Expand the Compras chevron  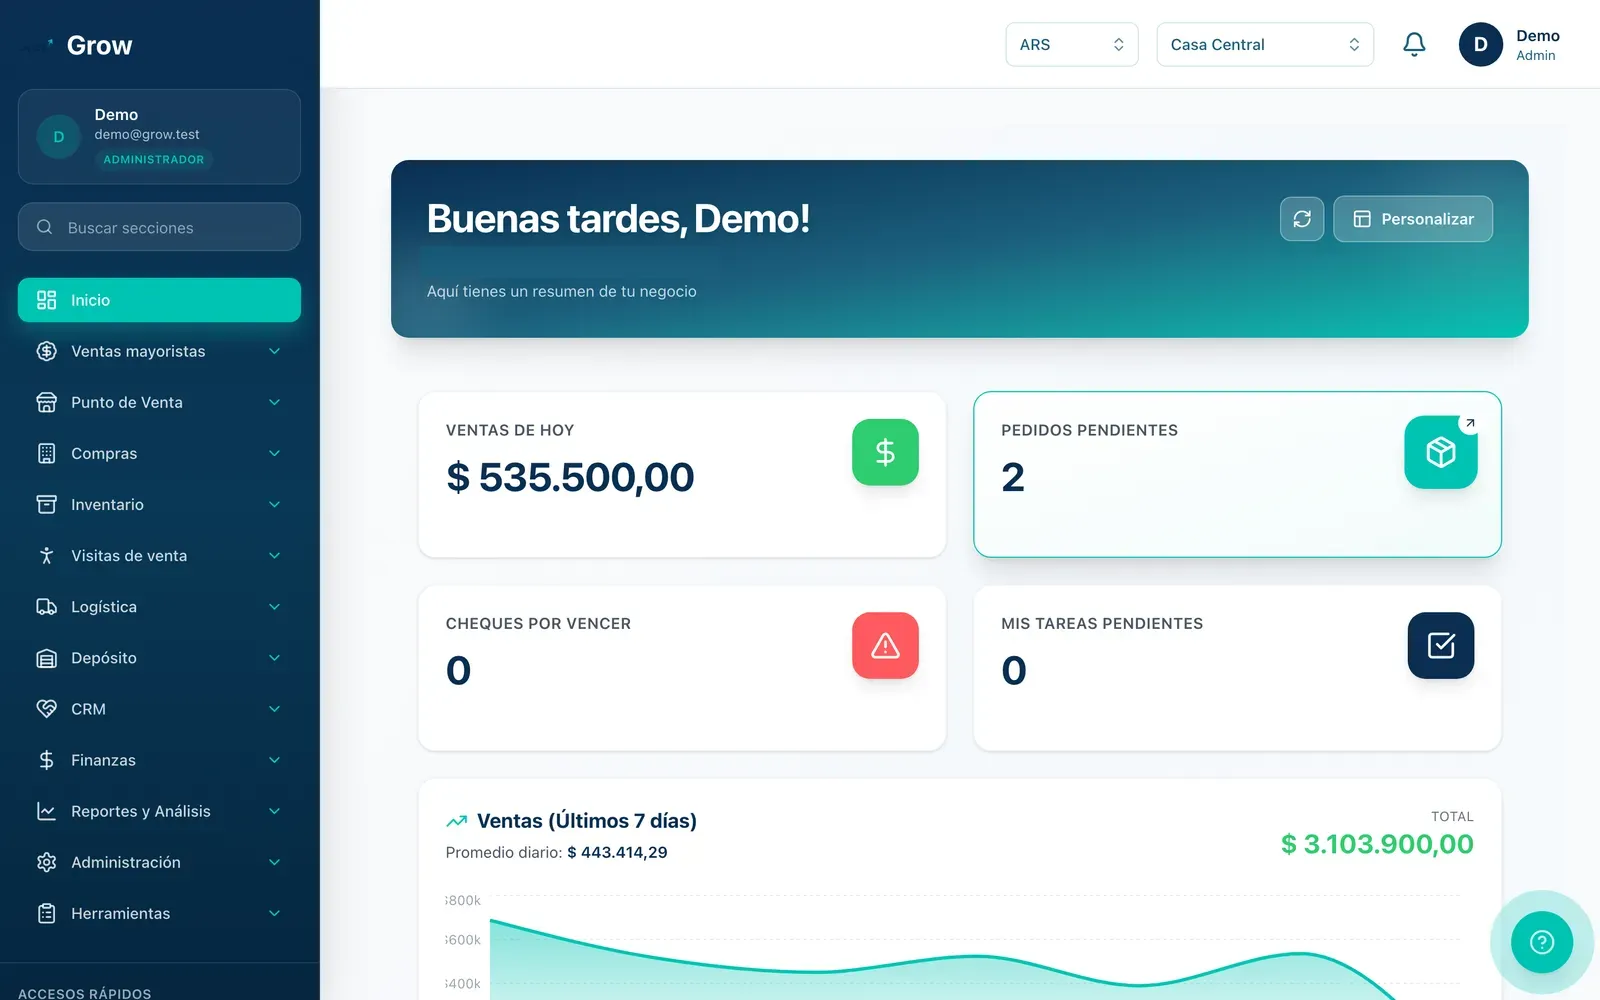tap(274, 453)
